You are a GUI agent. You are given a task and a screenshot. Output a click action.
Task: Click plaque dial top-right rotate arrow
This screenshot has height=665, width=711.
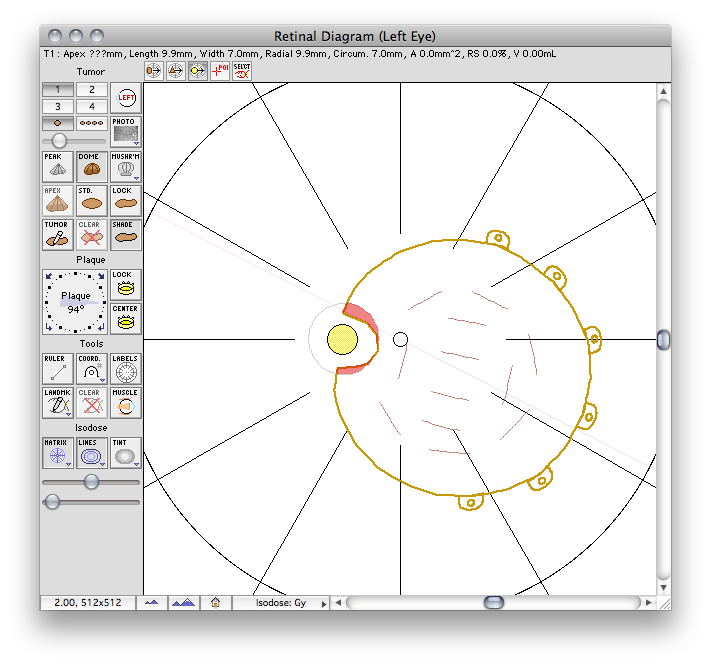(101, 276)
